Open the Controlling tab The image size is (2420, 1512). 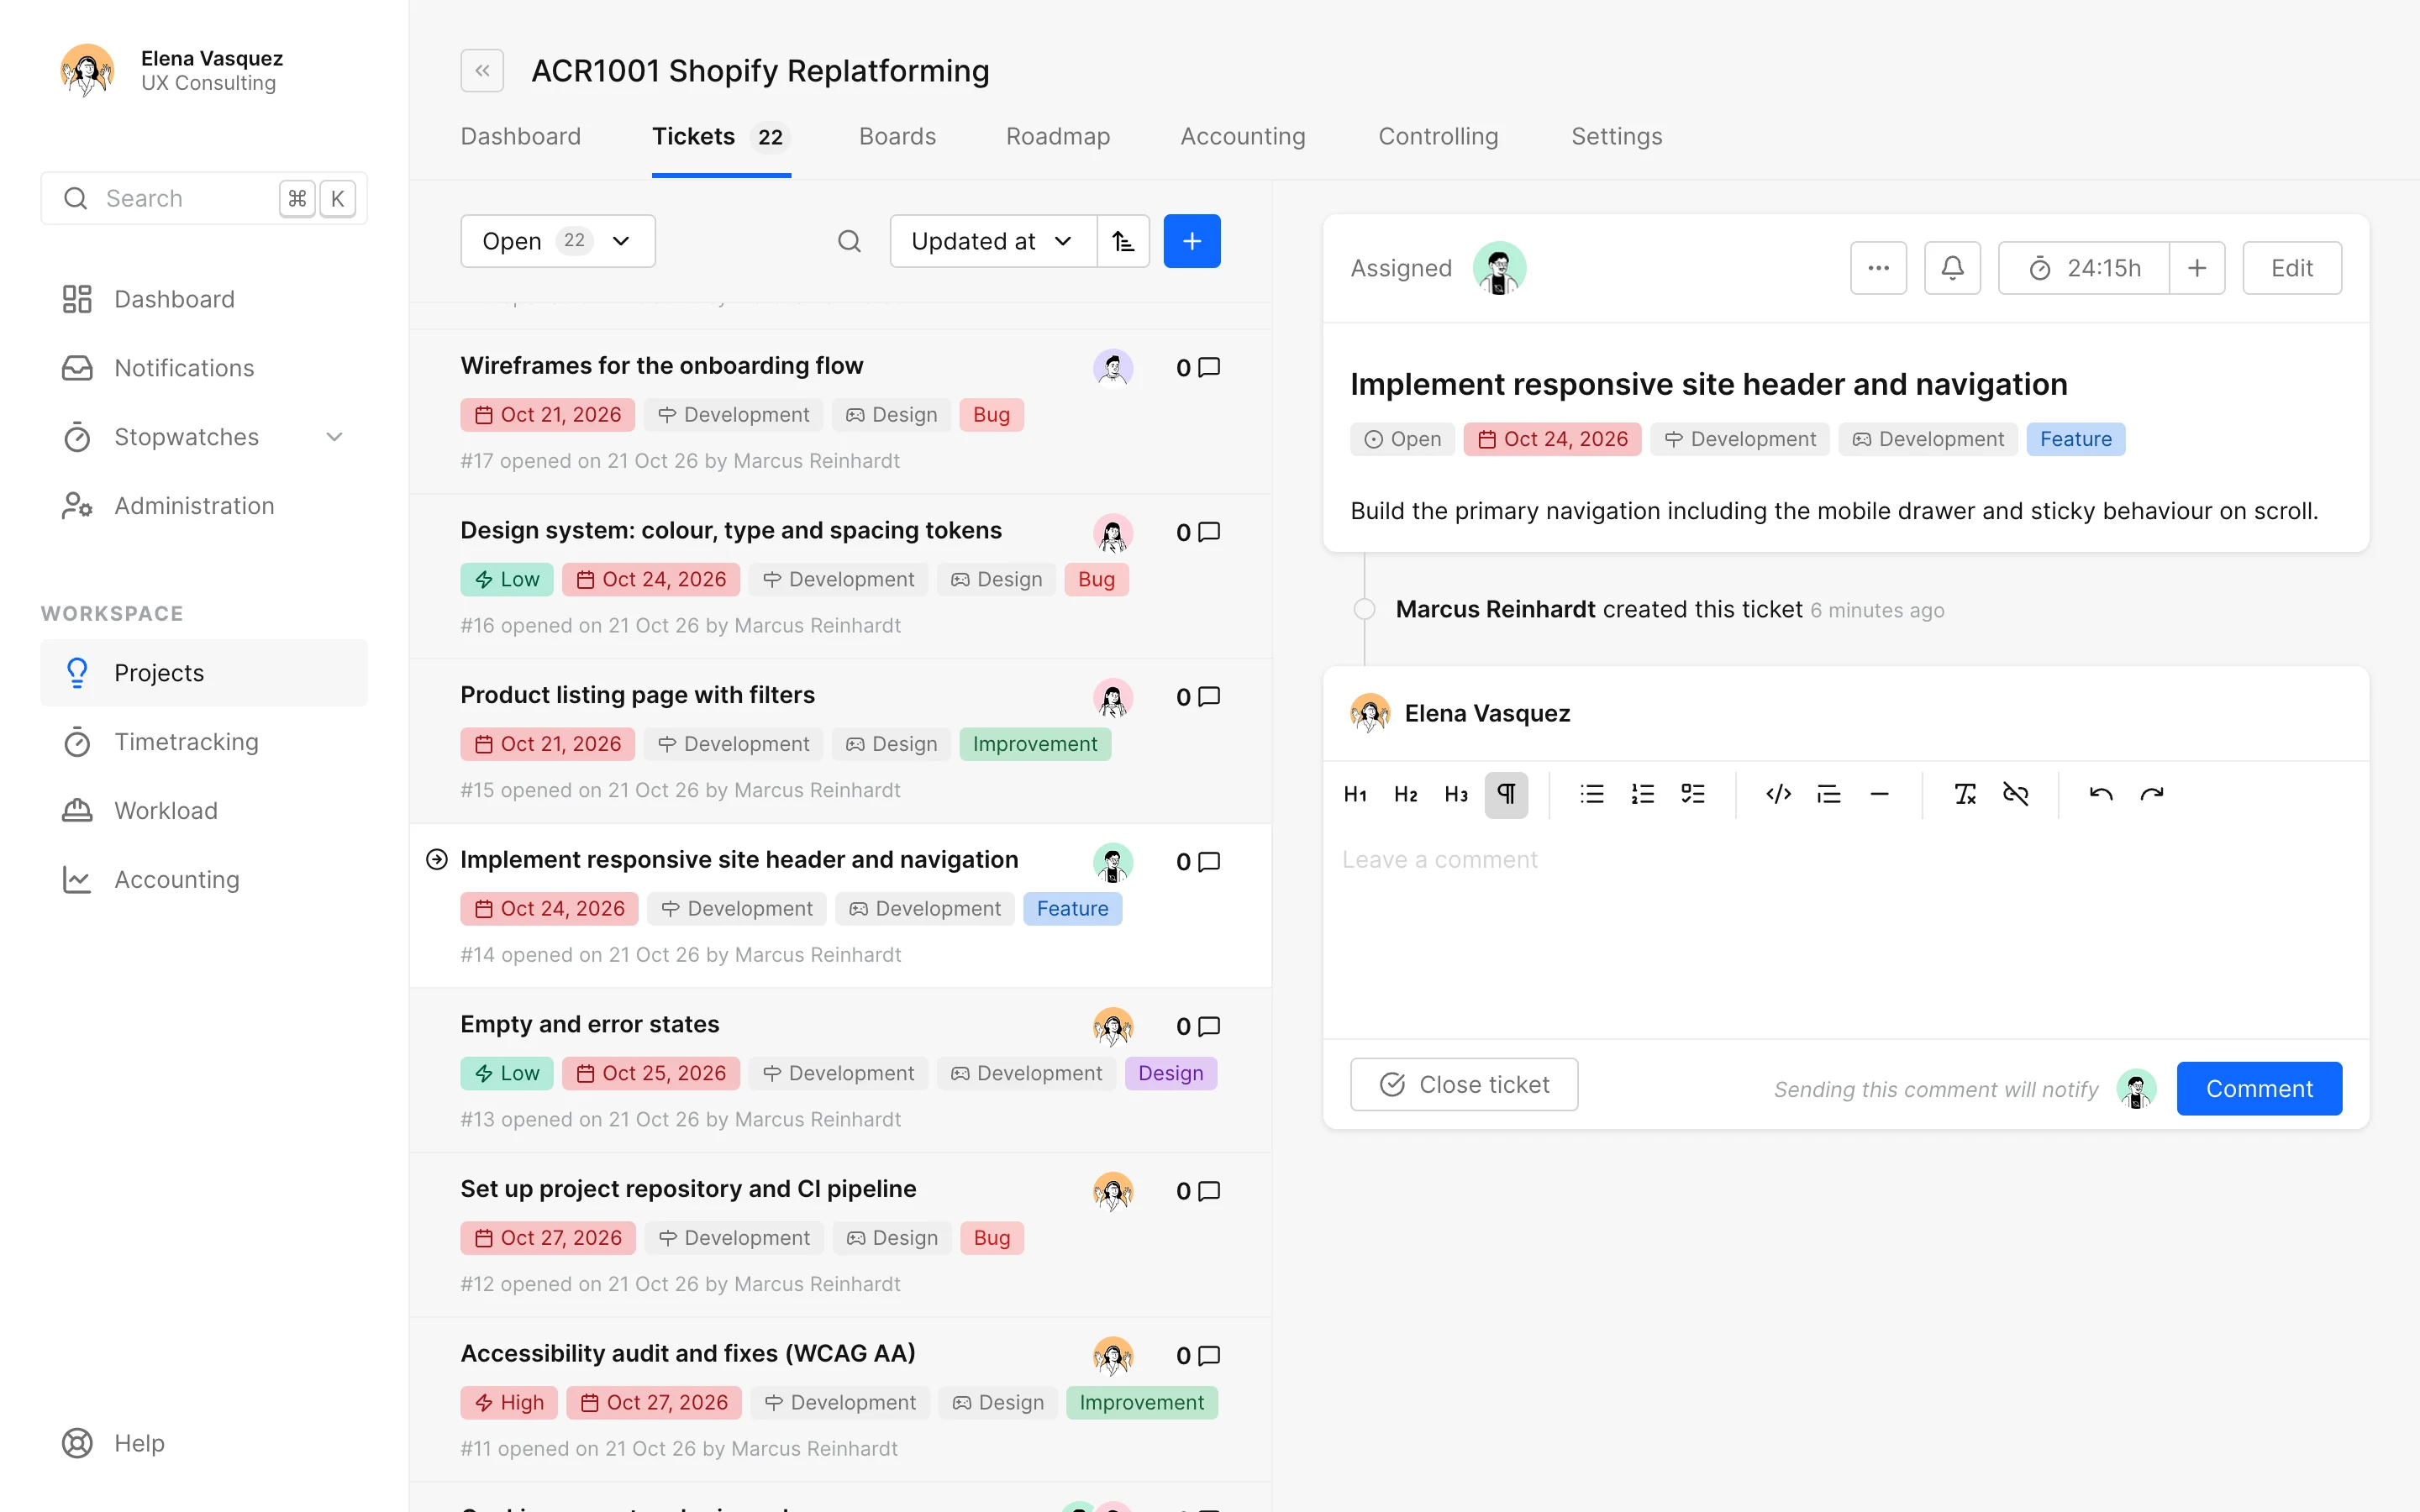click(x=1438, y=136)
